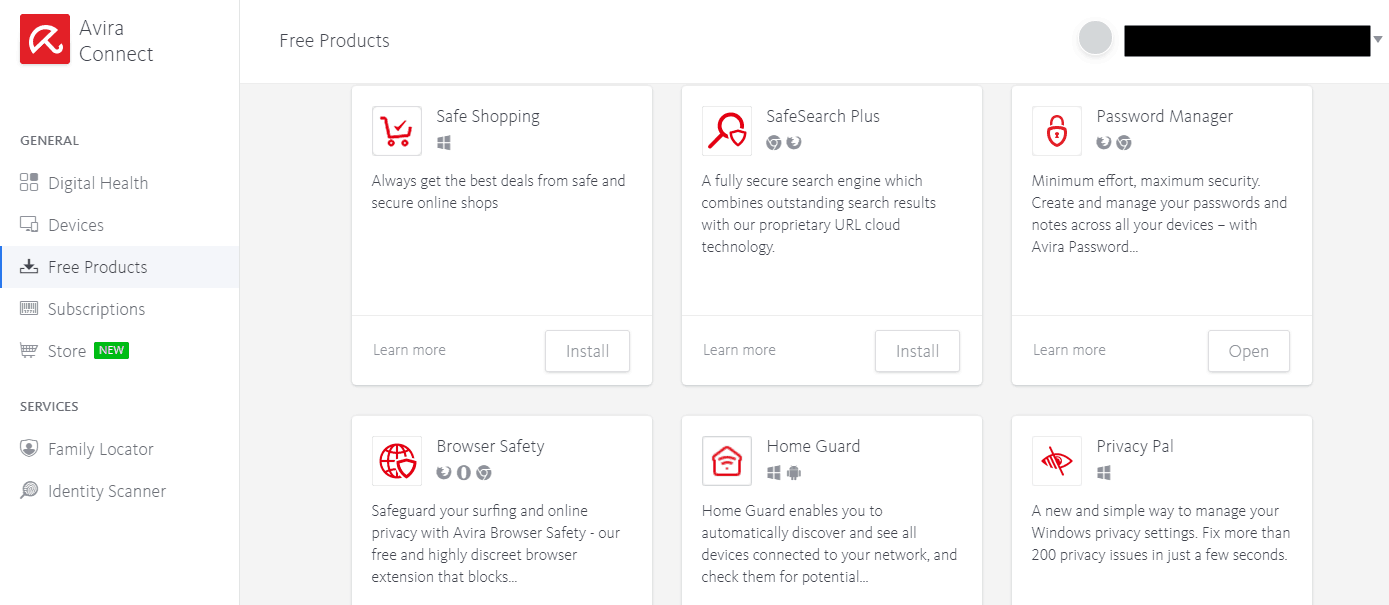Click the profile avatar circle
The image size is (1389, 605).
click(1095, 37)
